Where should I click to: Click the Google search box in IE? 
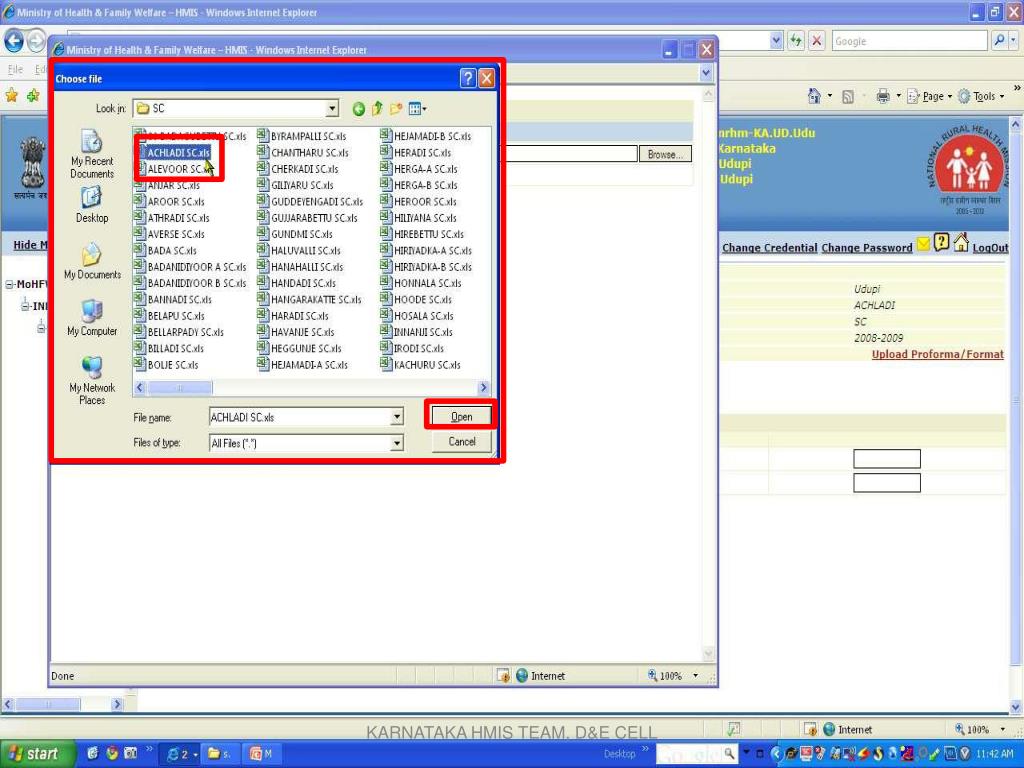coord(909,41)
